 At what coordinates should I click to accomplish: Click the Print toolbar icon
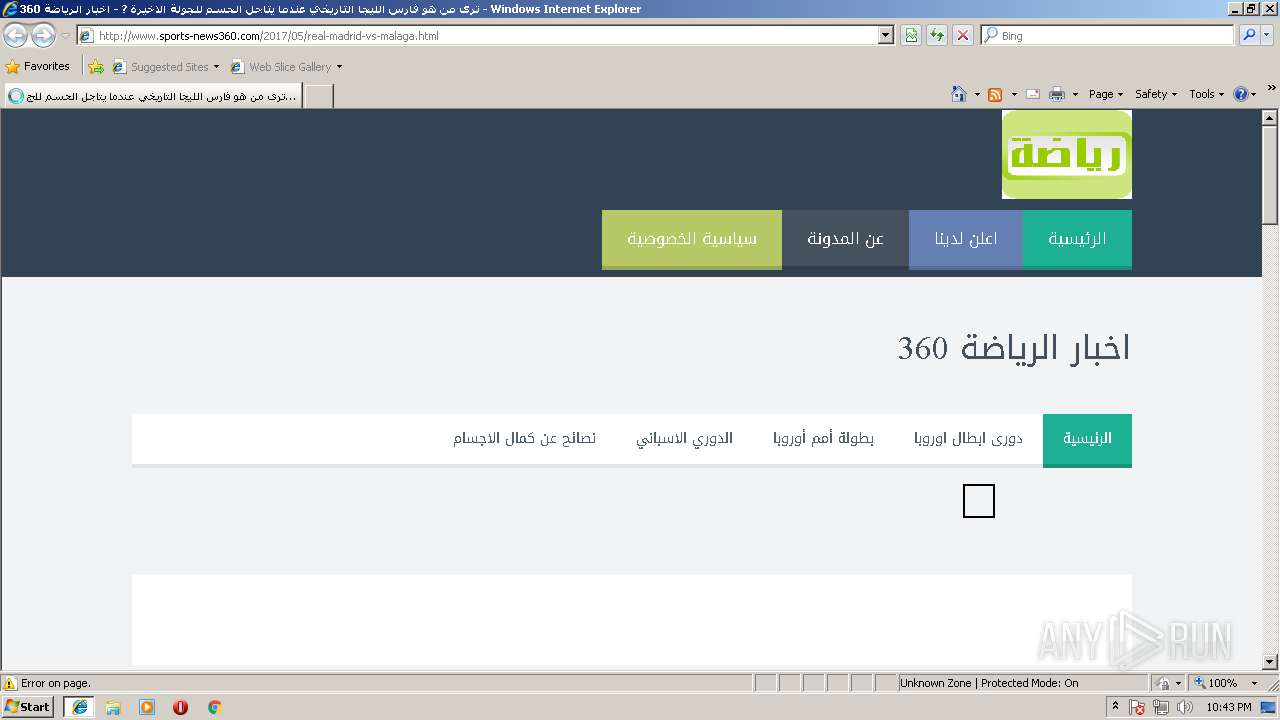[x=1057, y=94]
